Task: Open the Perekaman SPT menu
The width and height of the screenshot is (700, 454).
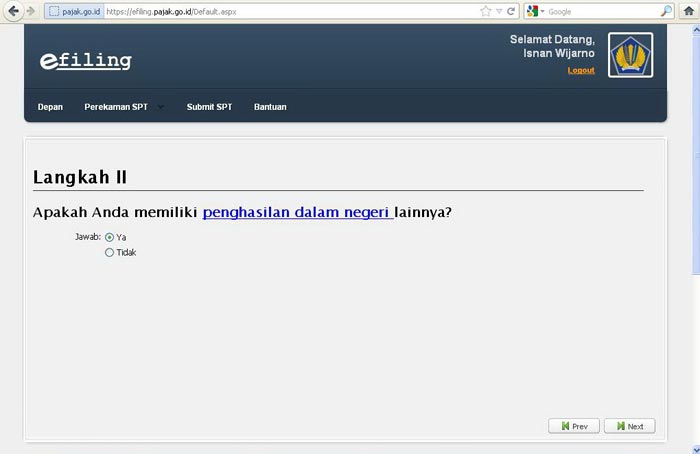Action: click(116, 107)
